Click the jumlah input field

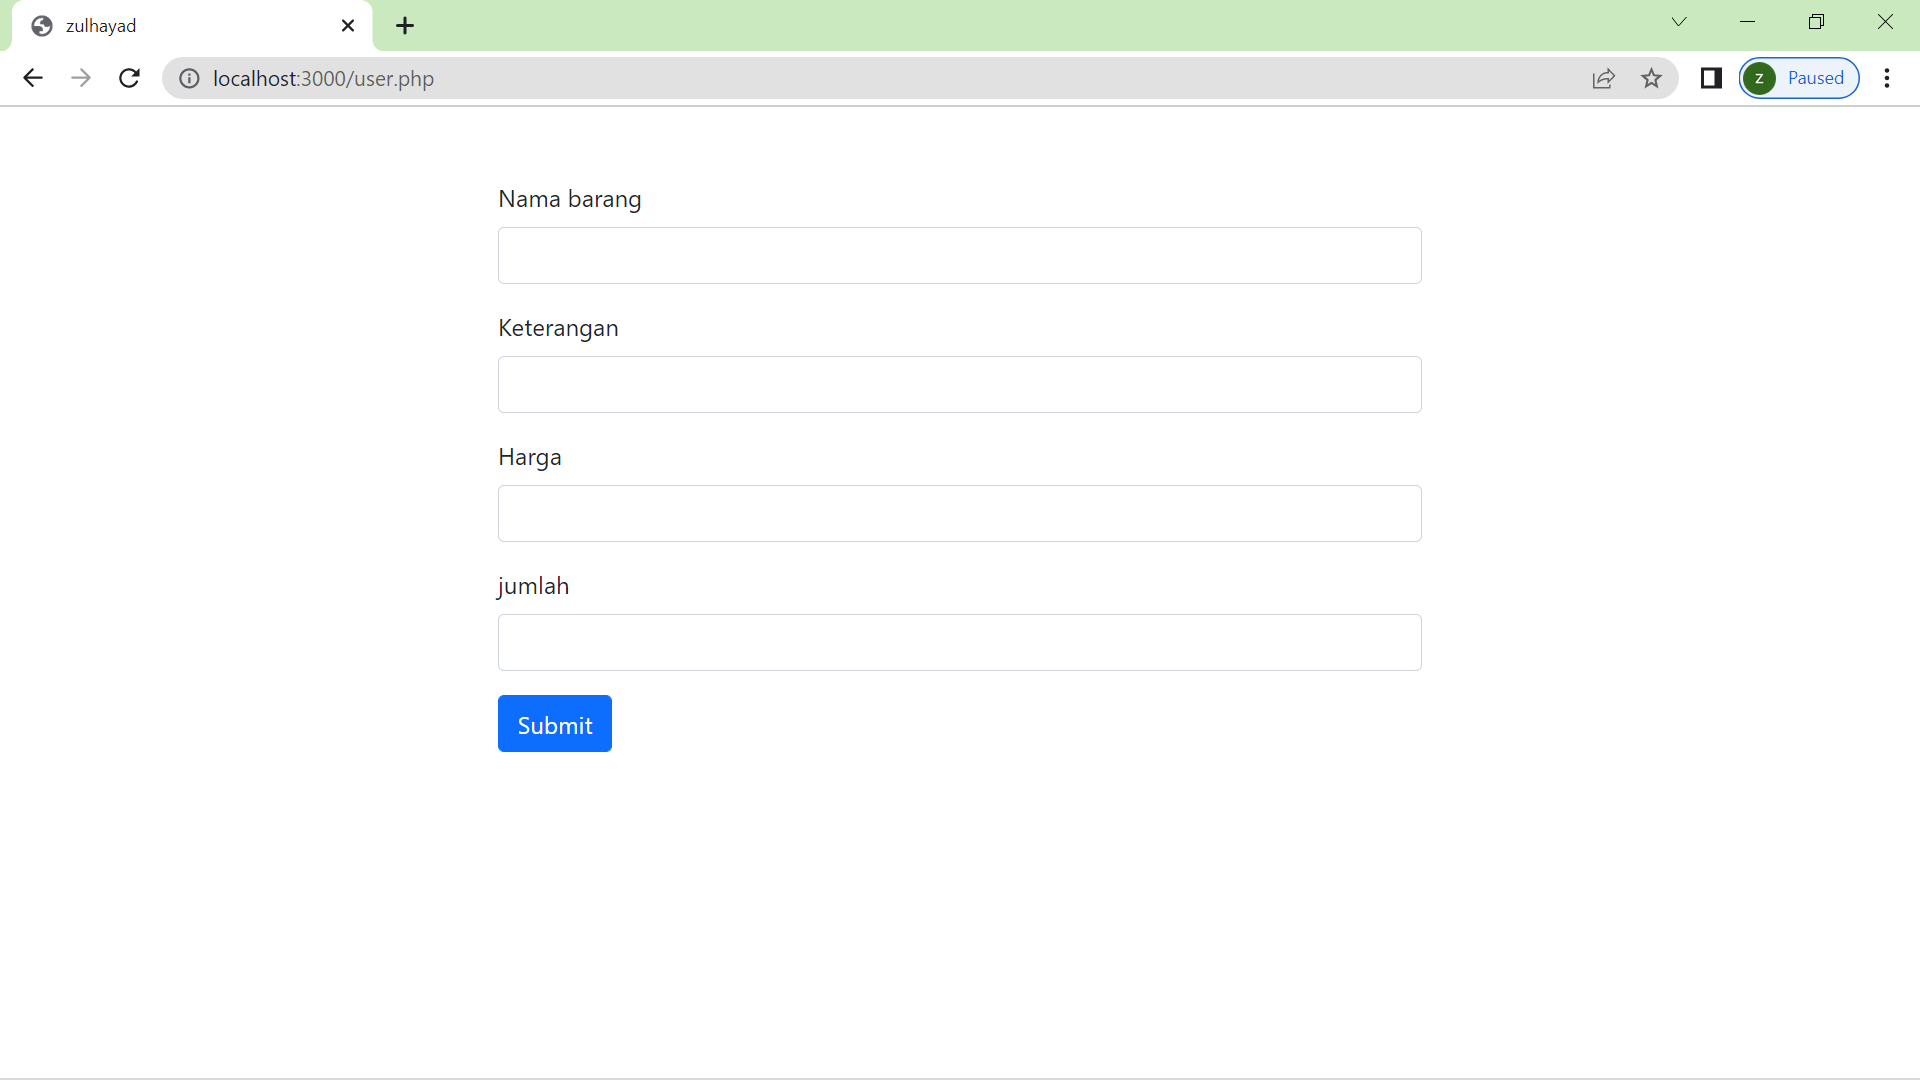[959, 642]
